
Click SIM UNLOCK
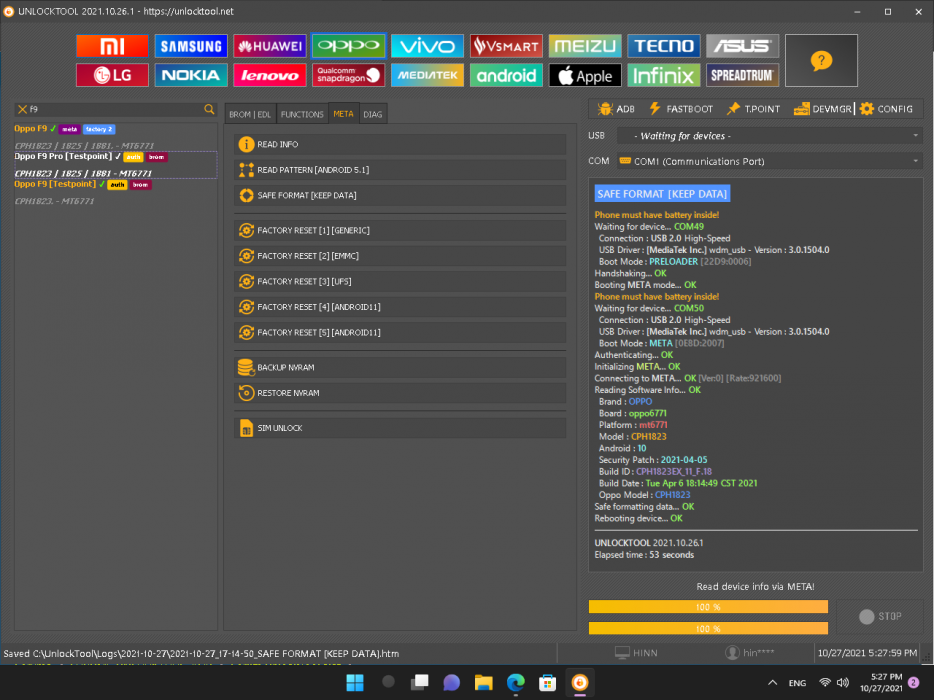400,428
